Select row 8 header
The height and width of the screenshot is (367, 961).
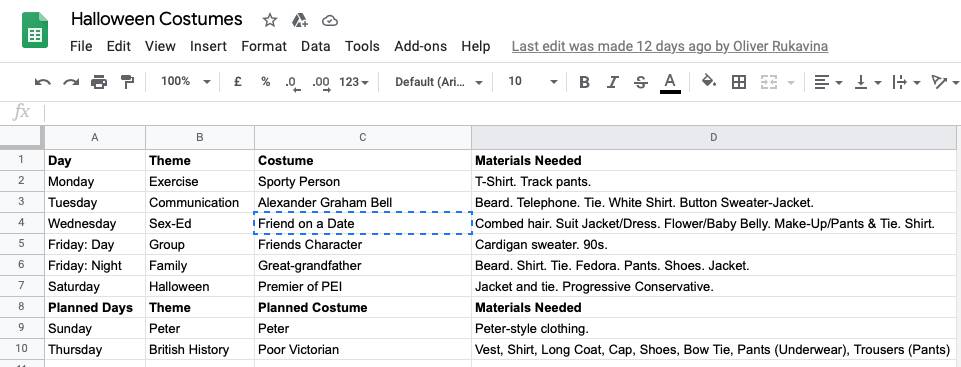(x=21, y=307)
